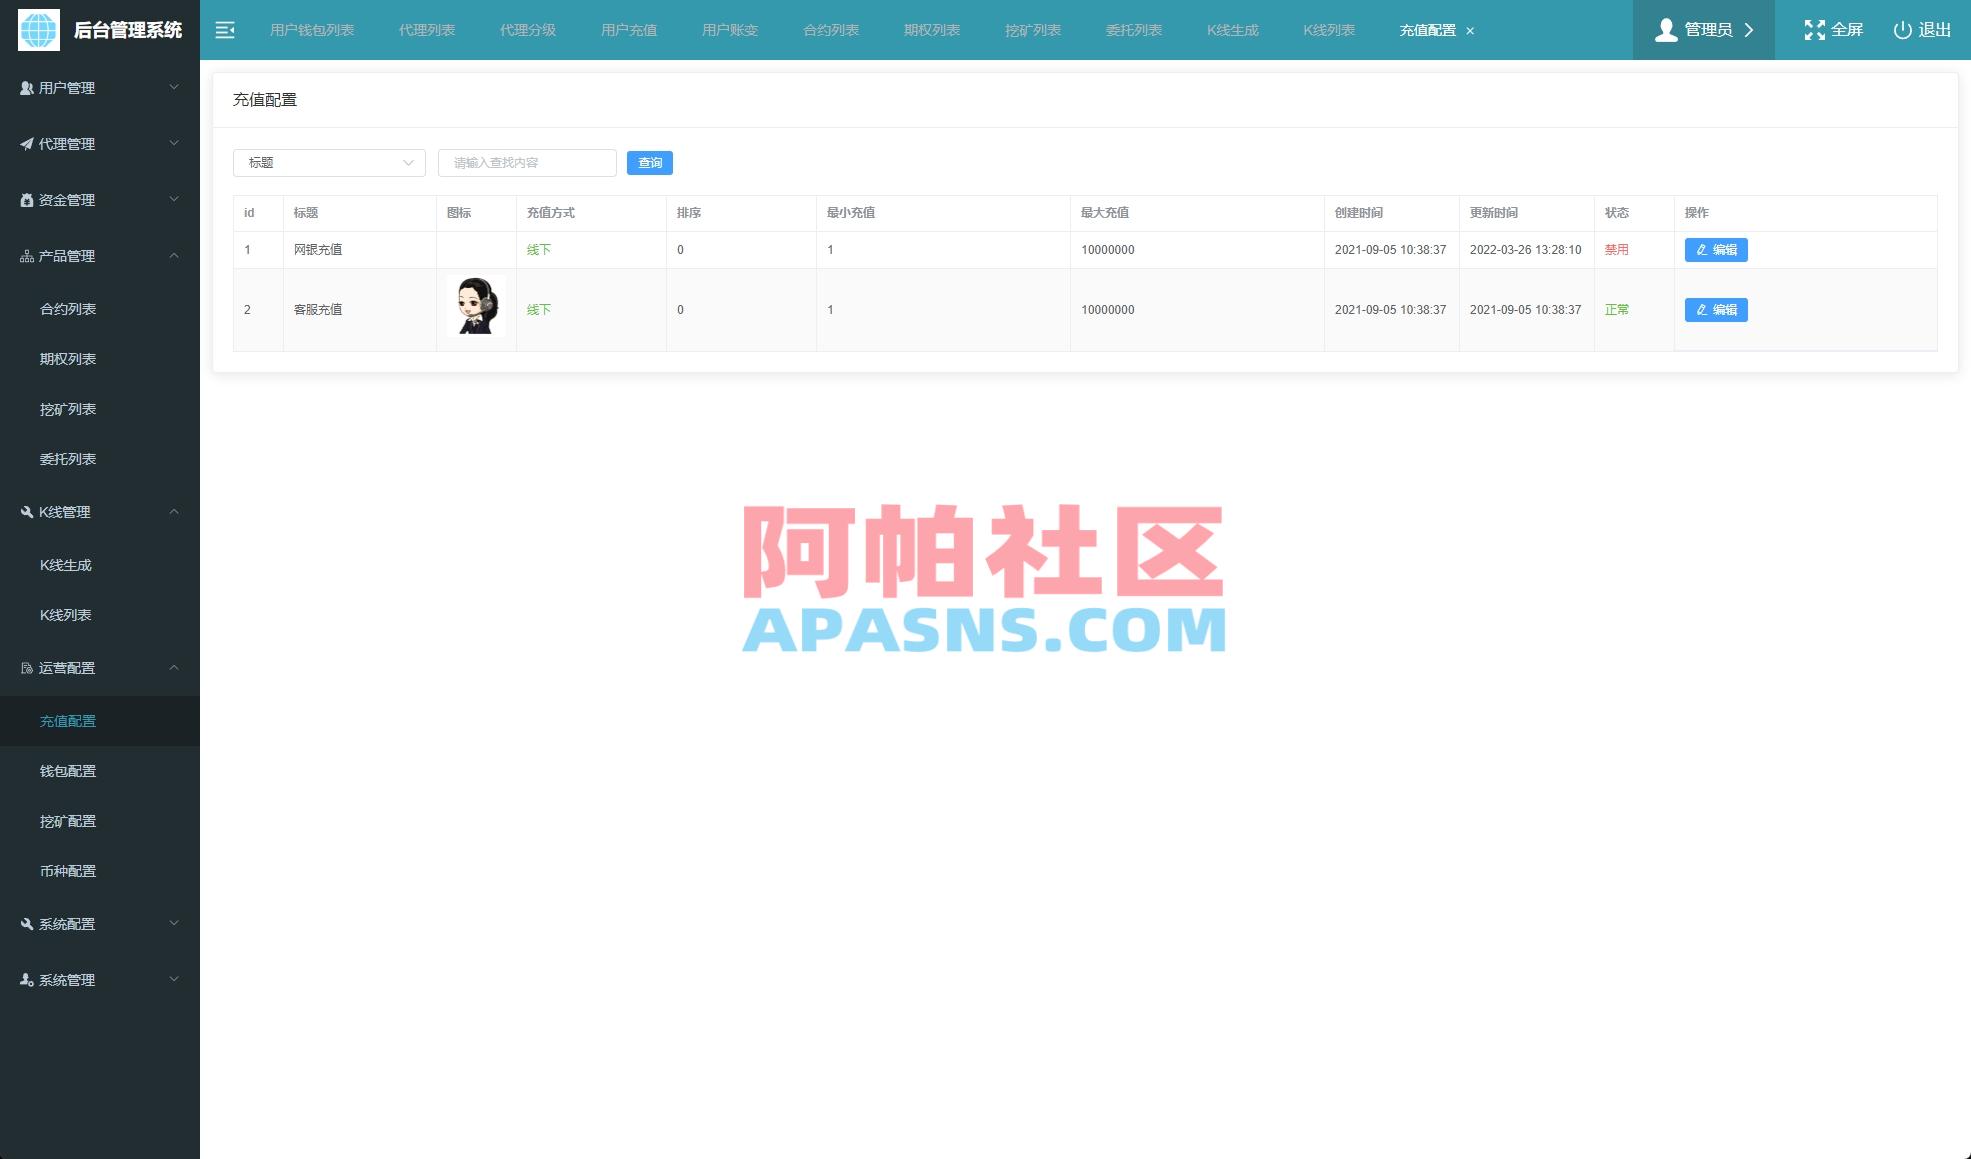Switch to the 用户账变 tab
Image resolution: width=1971 pixels, height=1159 pixels.
pos(729,30)
